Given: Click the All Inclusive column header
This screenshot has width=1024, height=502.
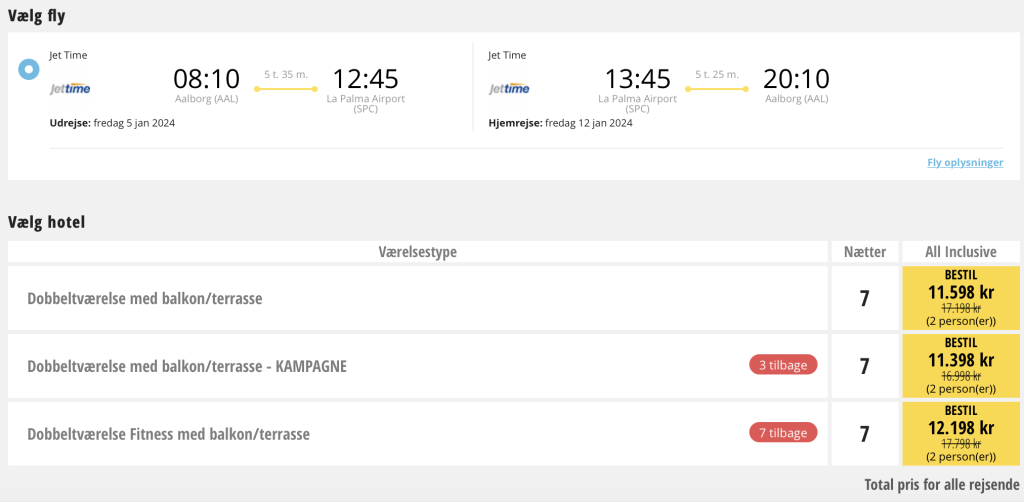Looking at the screenshot, I should coord(961,251).
